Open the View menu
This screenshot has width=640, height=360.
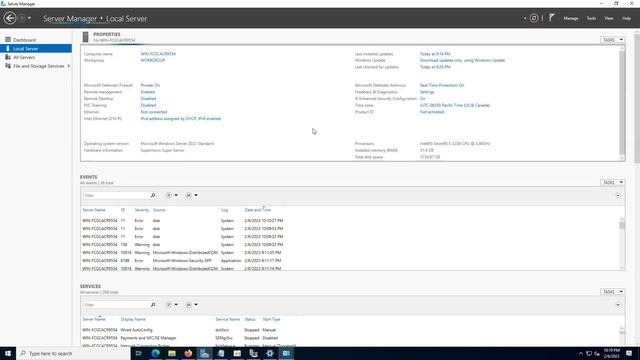pos(609,18)
